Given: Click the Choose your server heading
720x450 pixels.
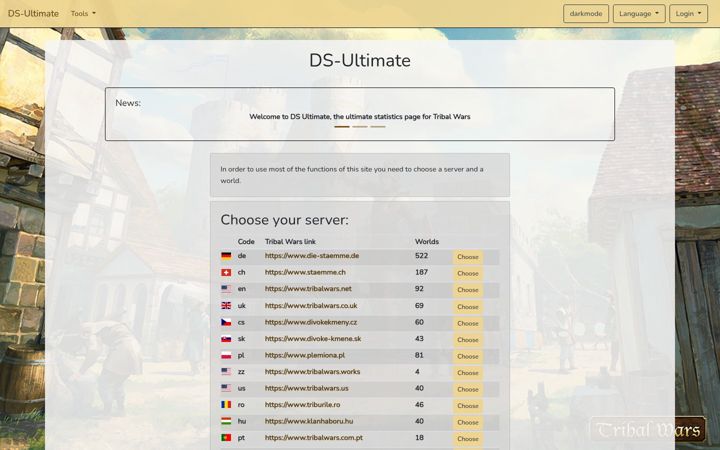Looking at the screenshot, I should [285, 220].
